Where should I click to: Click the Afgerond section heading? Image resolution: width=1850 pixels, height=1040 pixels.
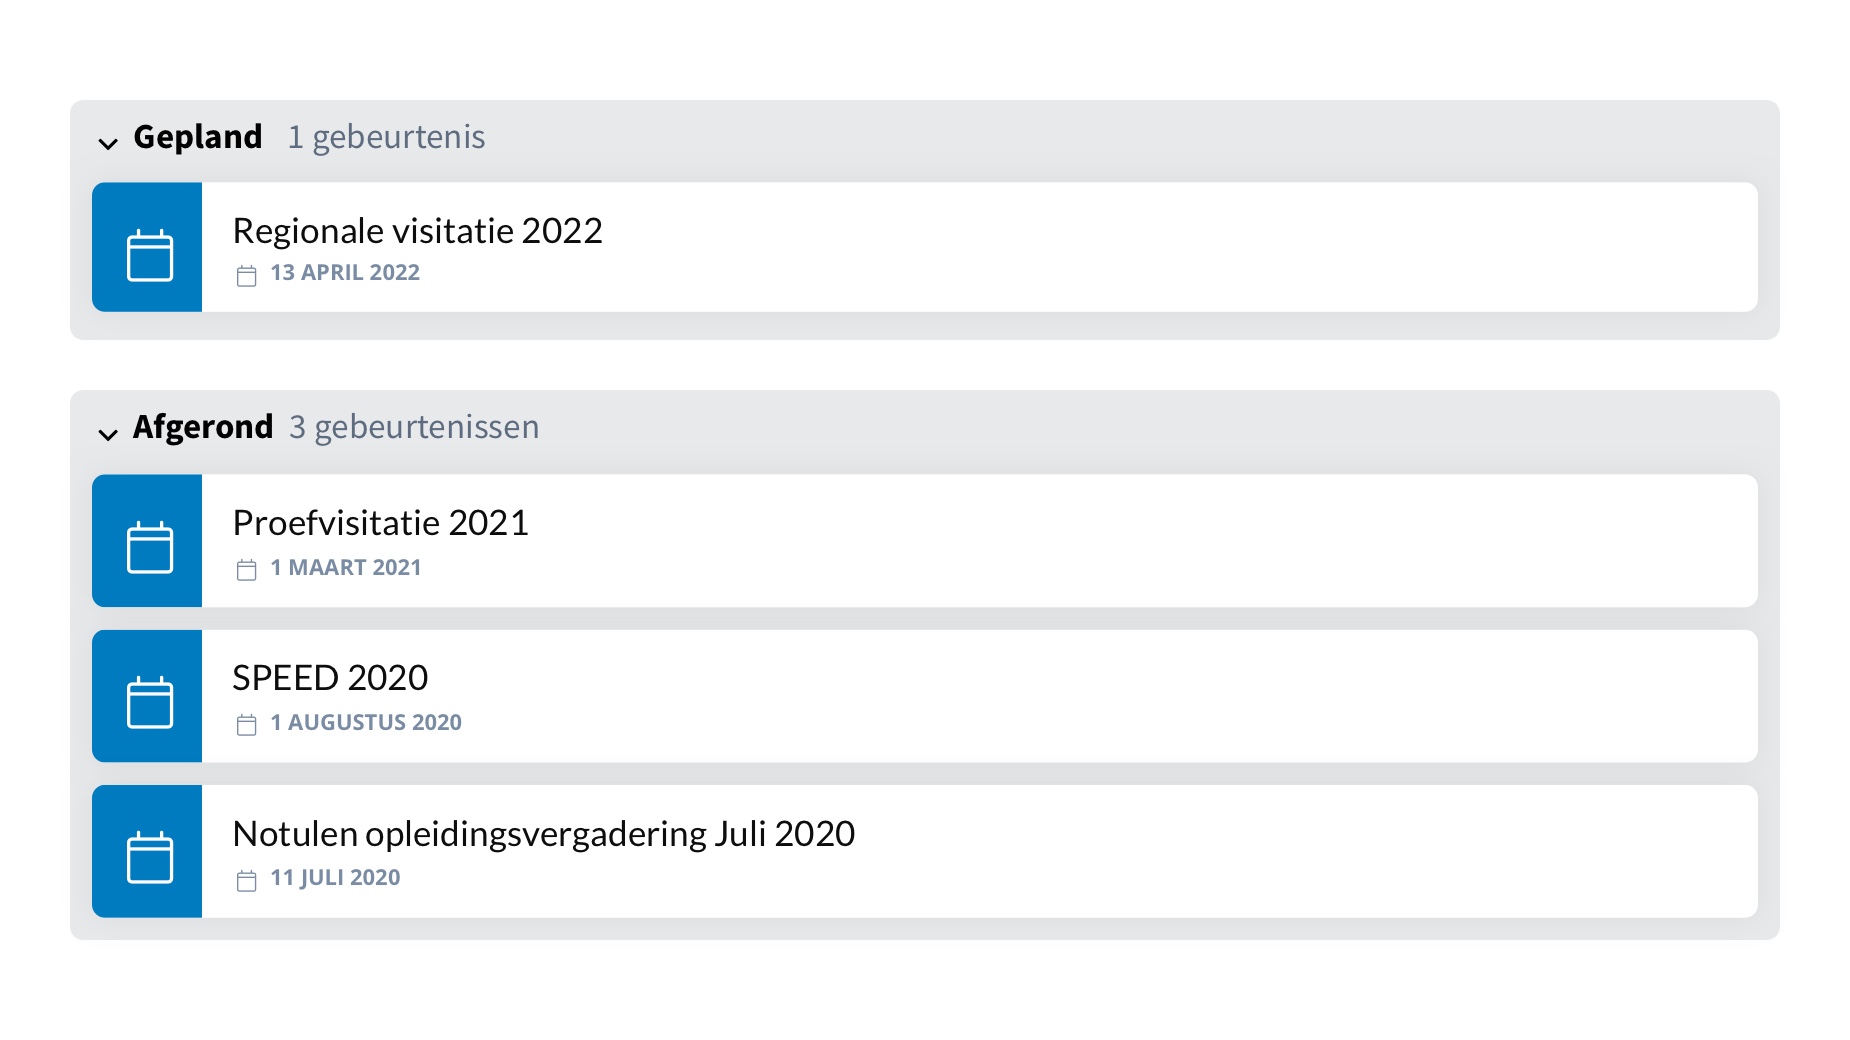pyautogui.click(x=203, y=427)
